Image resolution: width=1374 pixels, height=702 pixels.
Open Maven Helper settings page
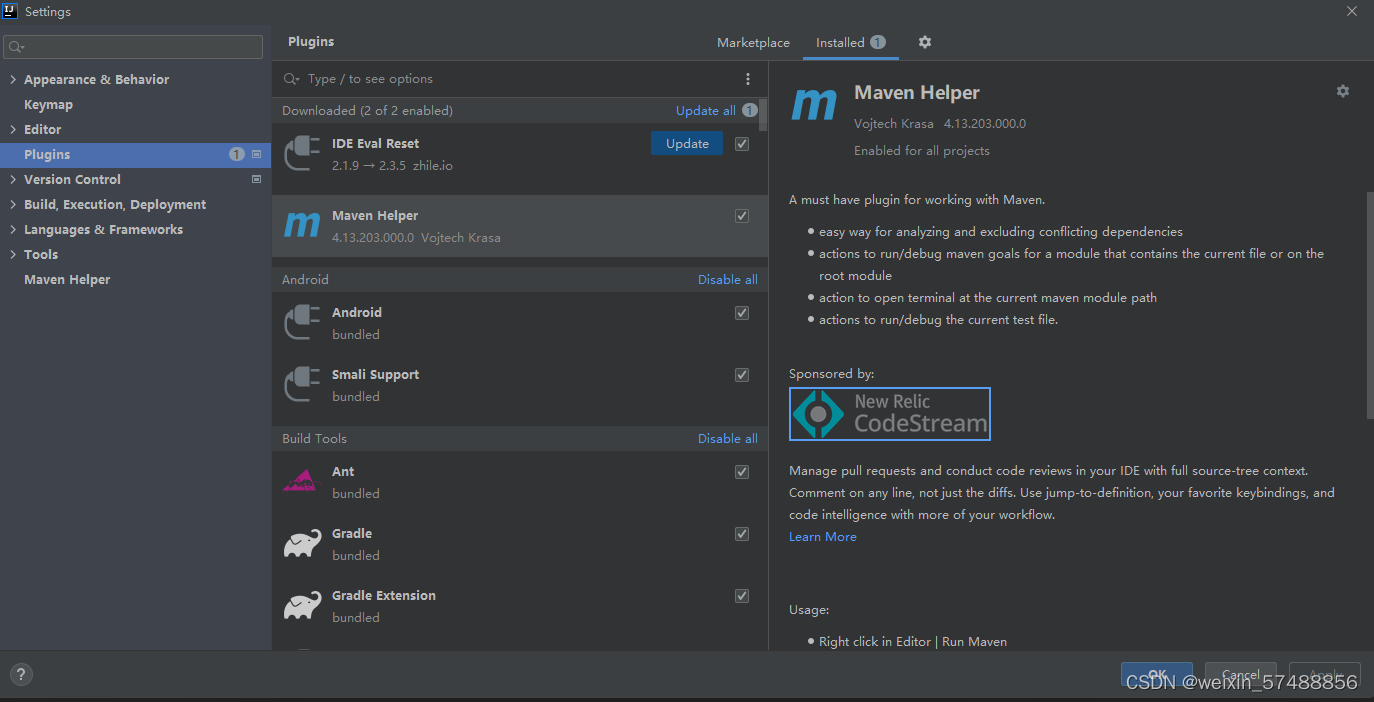(67, 279)
